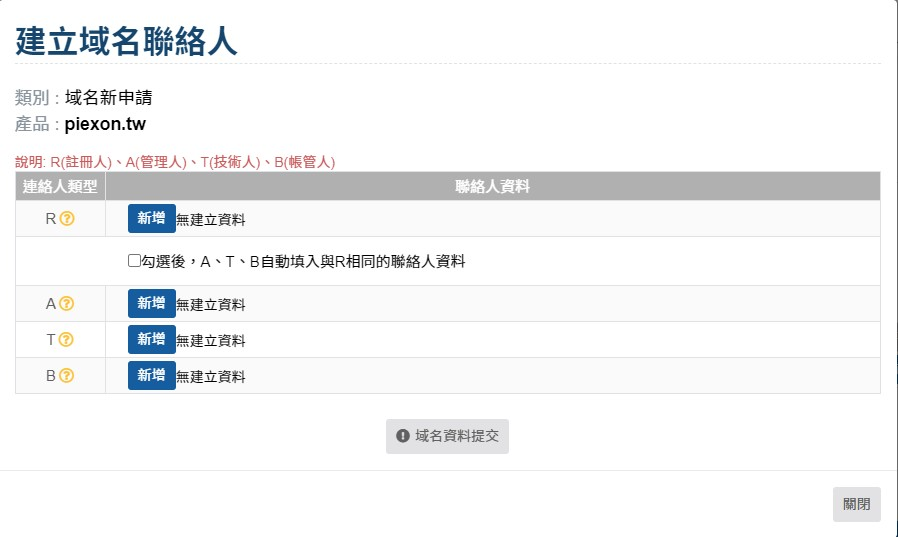Click the 勾選後 auto-fill label text
The height and width of the screenshot is (537, 898).
pyautogui.click(x=304, y=262)
